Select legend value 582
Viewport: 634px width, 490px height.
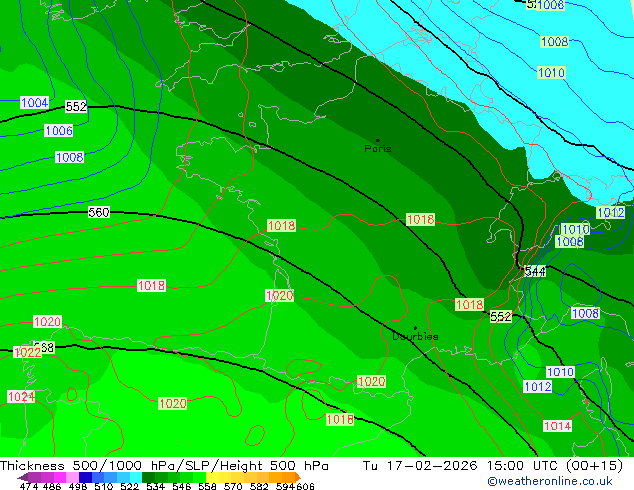[x=259, y=486]
